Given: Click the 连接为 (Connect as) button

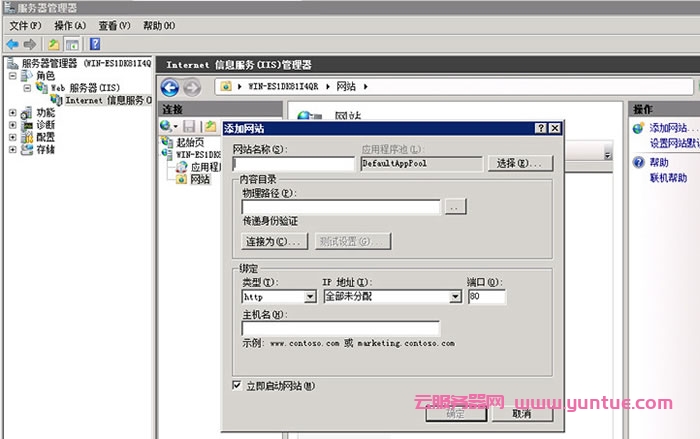Looking at the screenshot, I should pyautogui.click(x=273, y=241).
